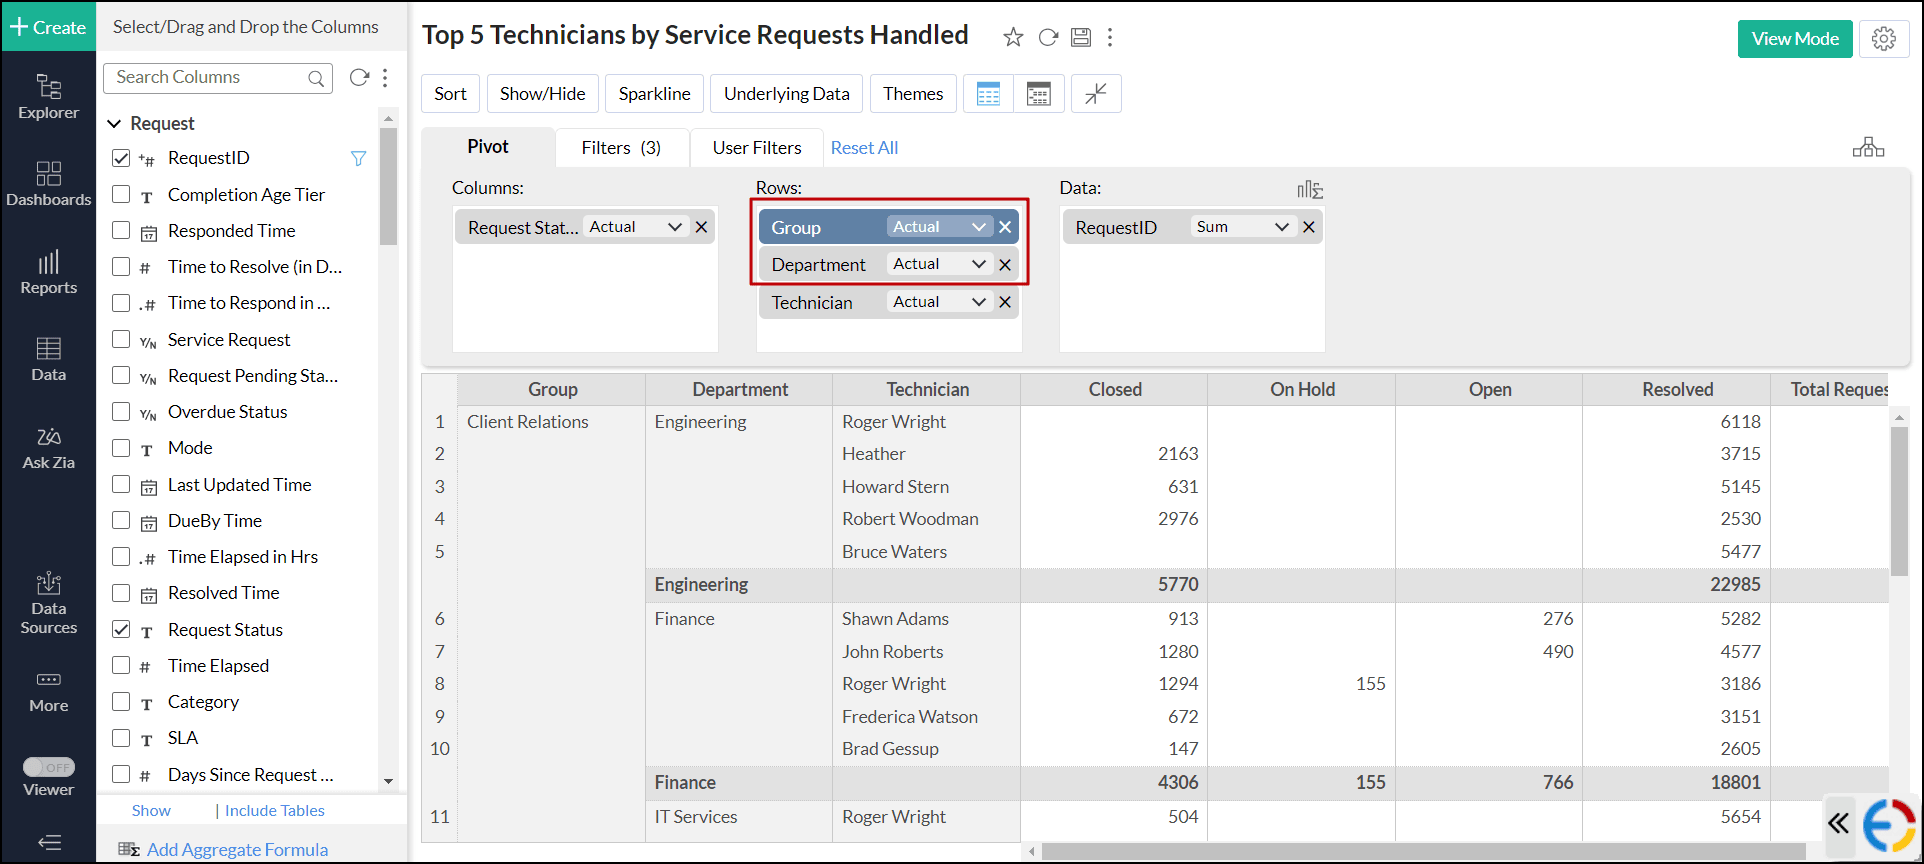Open the User Filters tab
The width and height of the screenshot is (1924, 864).
pyautogui.click(x=756, y=147)
